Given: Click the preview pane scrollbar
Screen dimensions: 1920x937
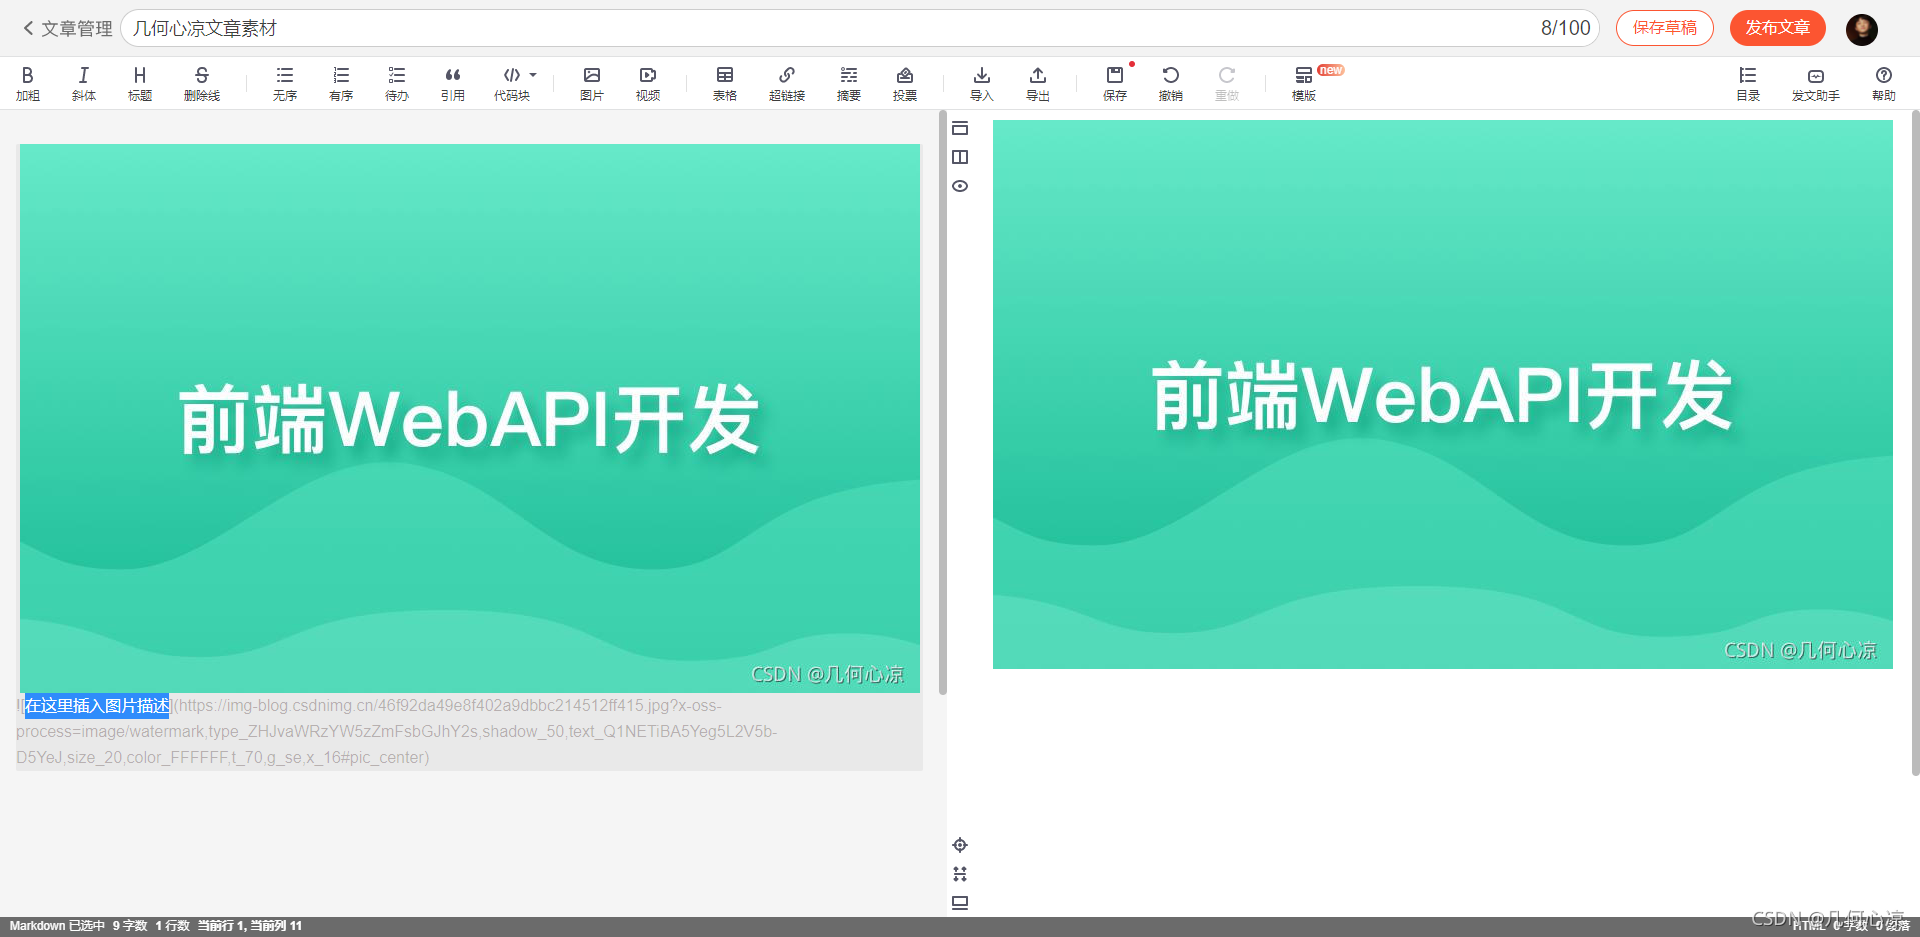Looking at the screenshot, I should [1916, 444].
